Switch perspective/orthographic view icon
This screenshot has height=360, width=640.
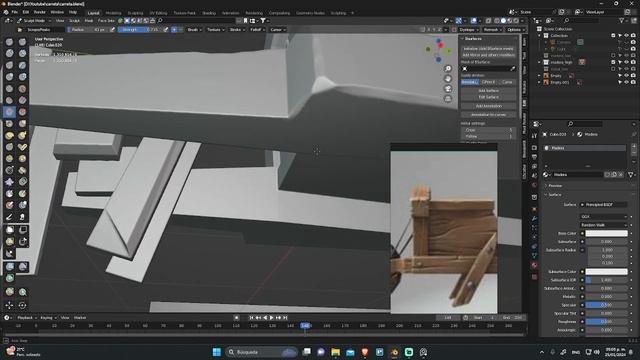click(448, 99)
